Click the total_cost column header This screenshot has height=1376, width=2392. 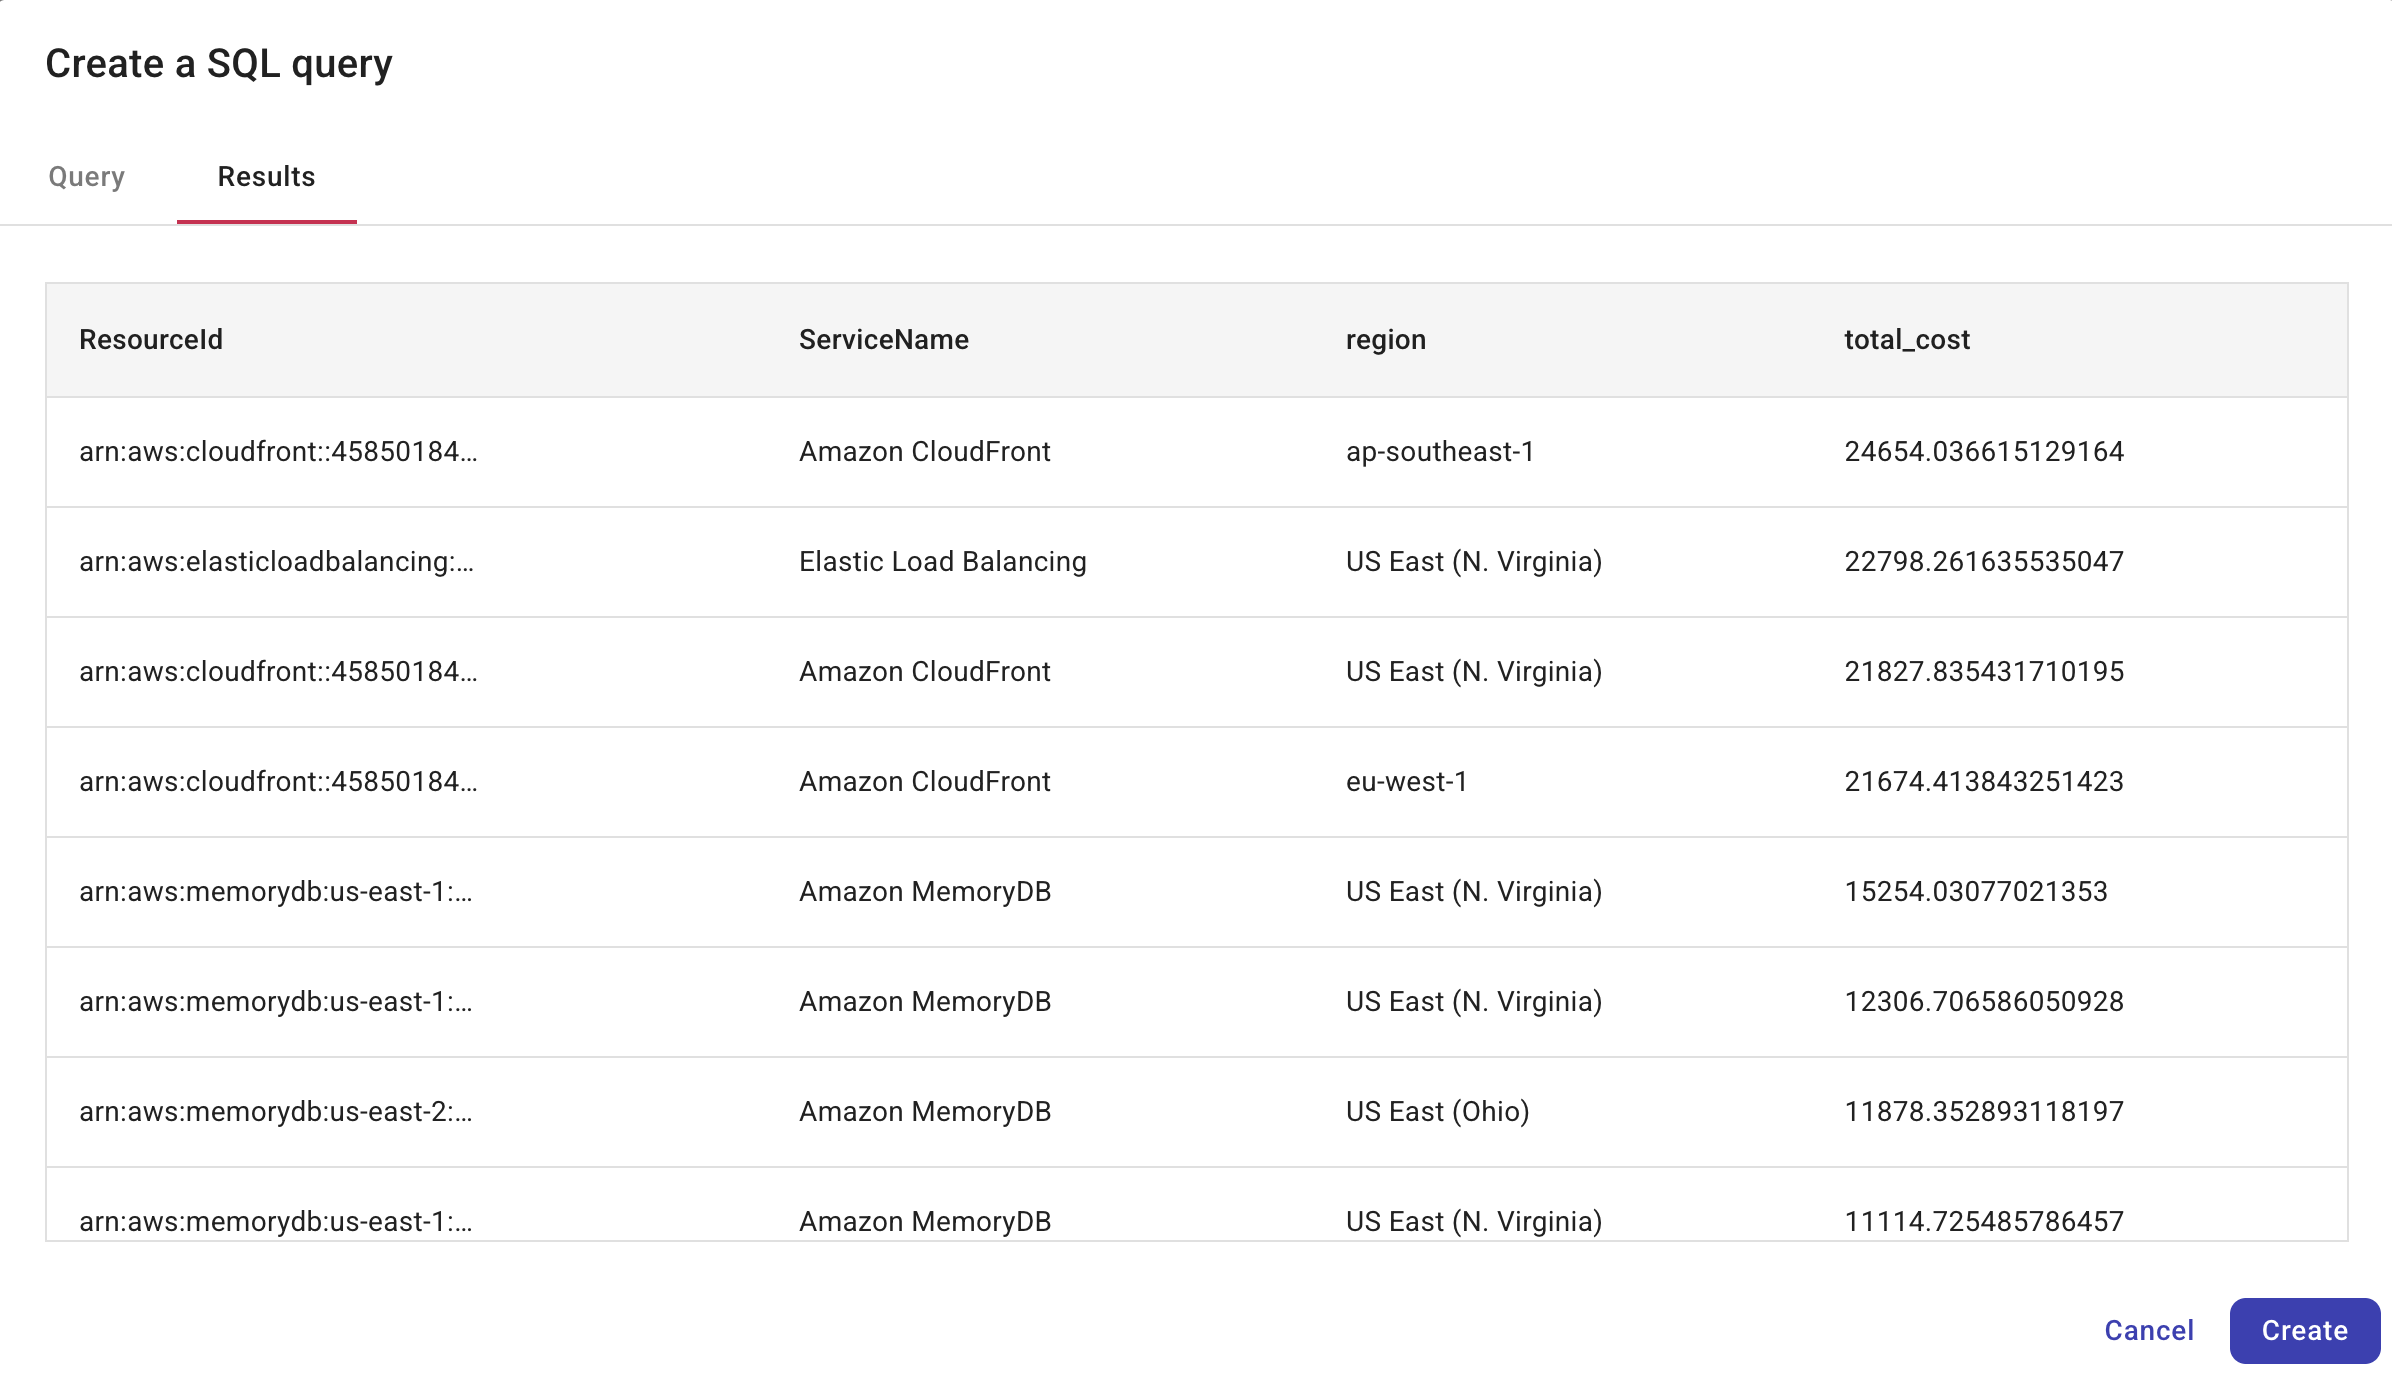coord(1906,340)
